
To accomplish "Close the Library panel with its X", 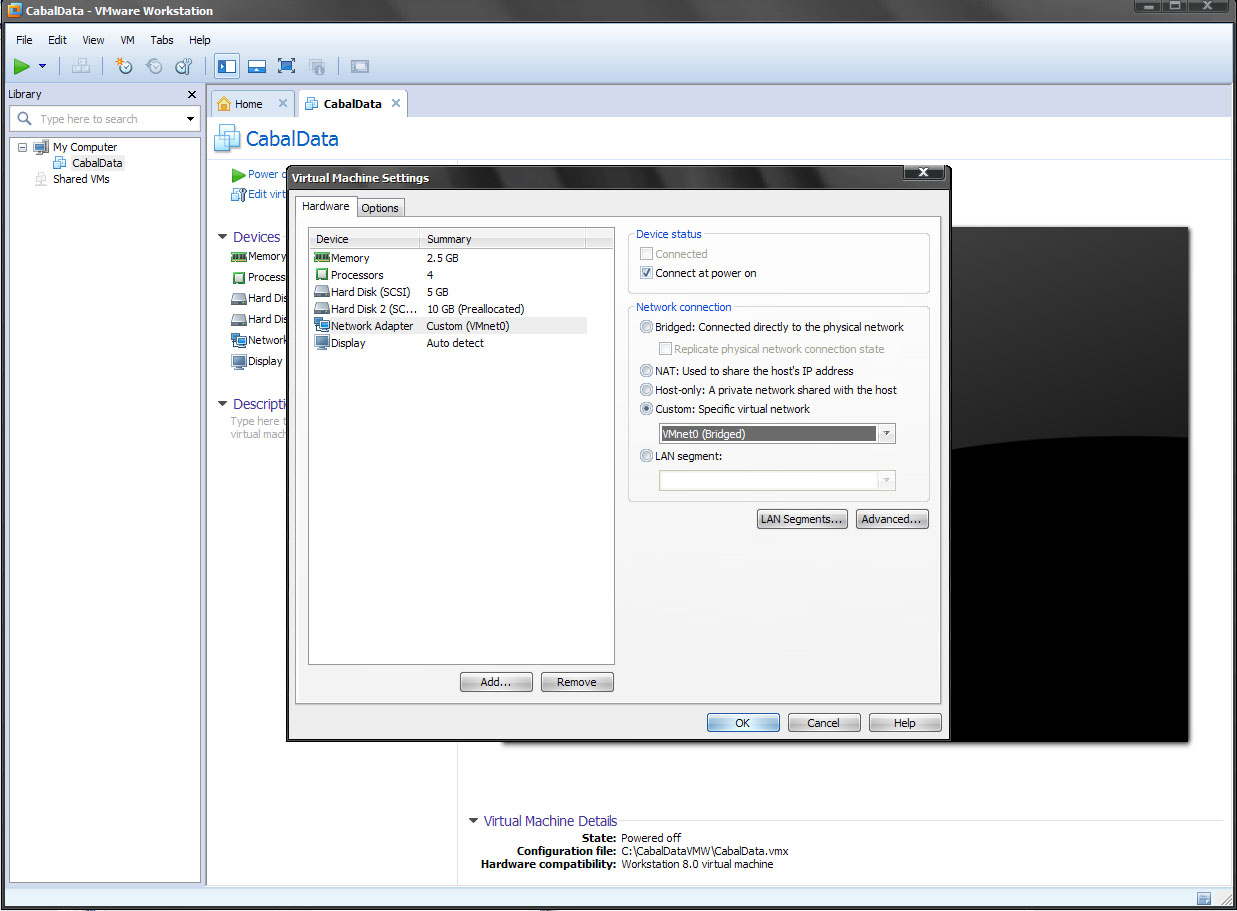I will click(192, 94).
